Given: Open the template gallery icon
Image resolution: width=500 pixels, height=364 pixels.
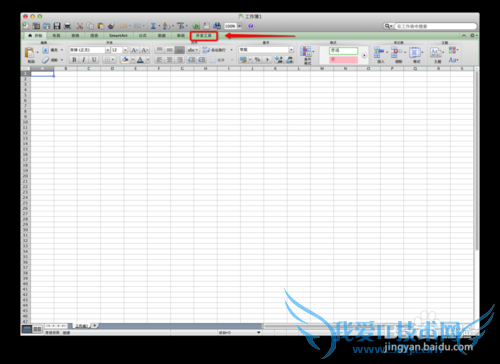Looking at the screenshot, I should tap(36, 26).
